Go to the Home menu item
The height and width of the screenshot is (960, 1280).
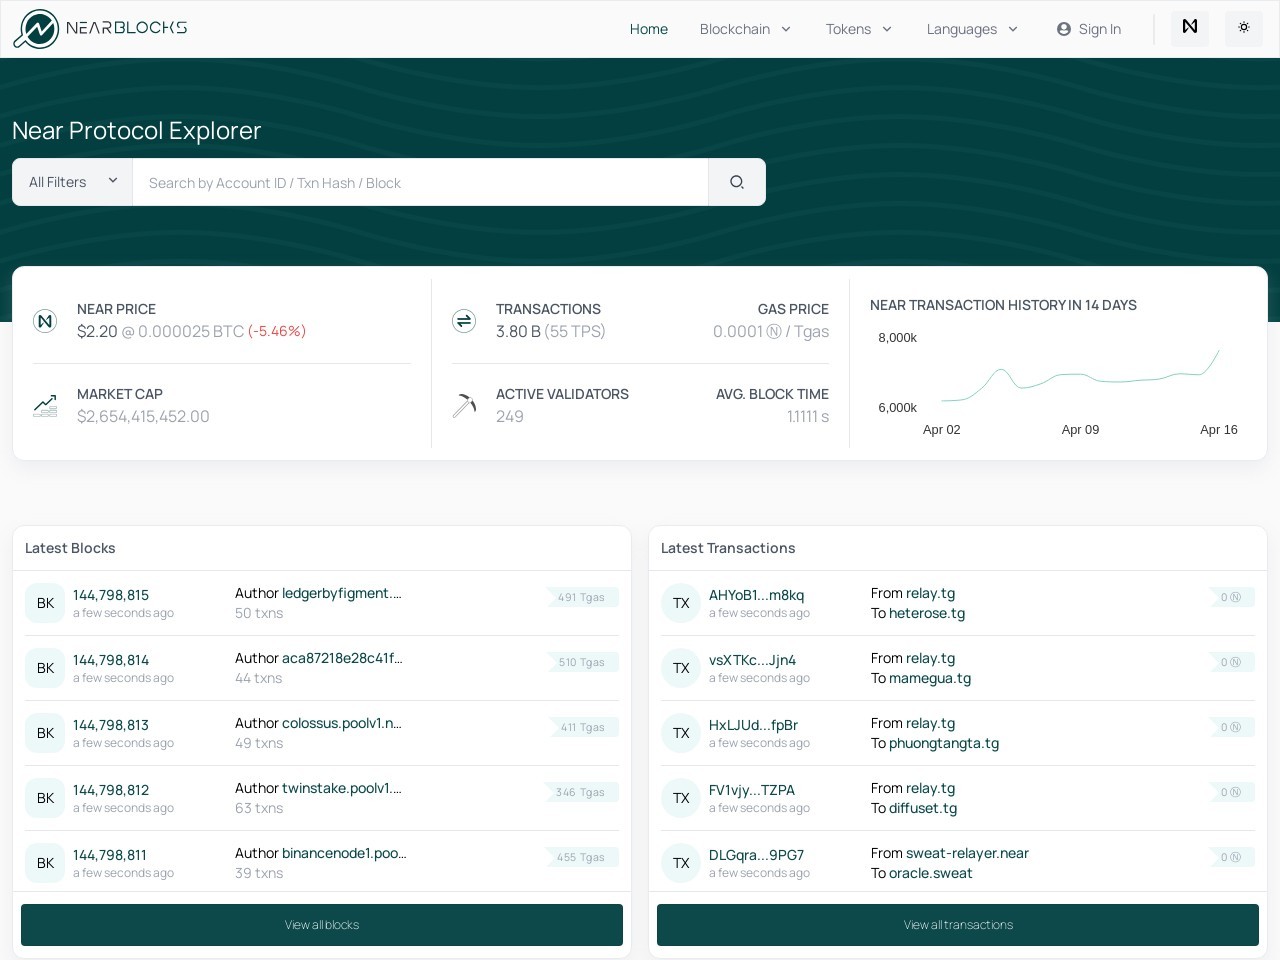[x=648, y=29]
